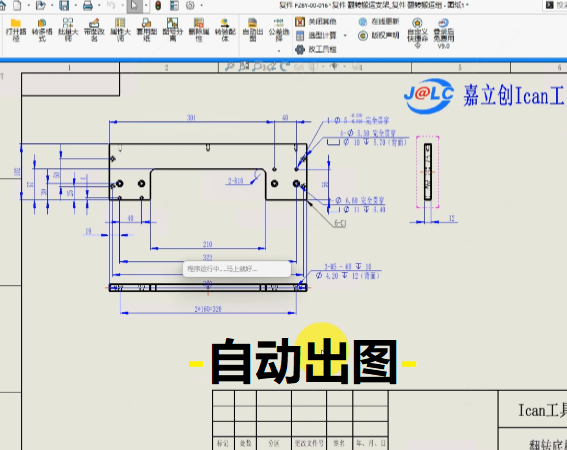Click the 签名 title block cell
Image resolution: width=567 pixels, height=450 pixels.
pyautogui.click(x=339, y=443)
